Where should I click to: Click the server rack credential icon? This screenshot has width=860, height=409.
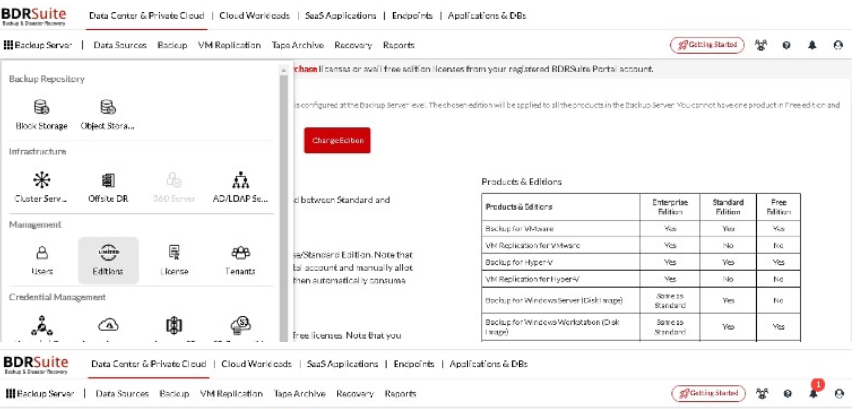[x=174, y=325]
